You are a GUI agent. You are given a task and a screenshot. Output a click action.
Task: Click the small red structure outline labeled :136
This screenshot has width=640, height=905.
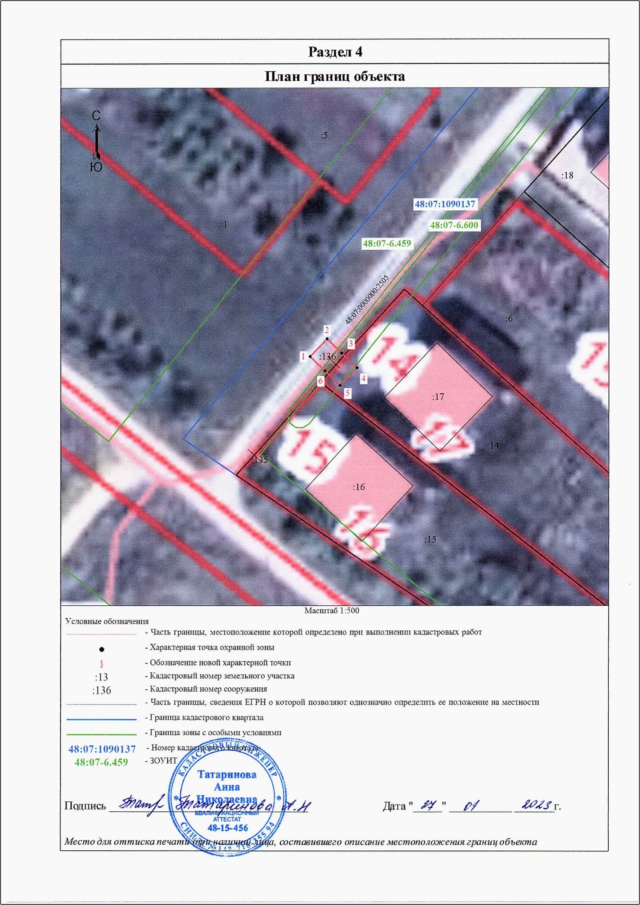pos(325,356)
